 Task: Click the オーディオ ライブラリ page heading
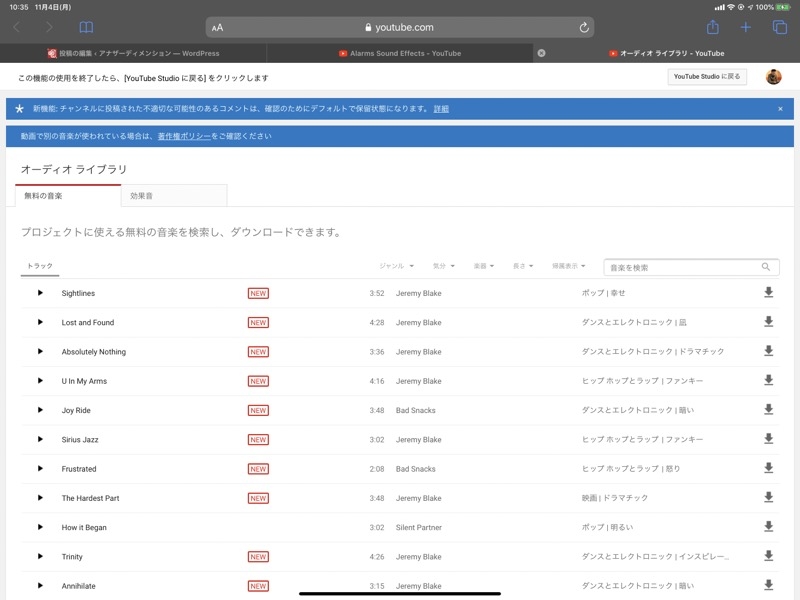(74, 169)
